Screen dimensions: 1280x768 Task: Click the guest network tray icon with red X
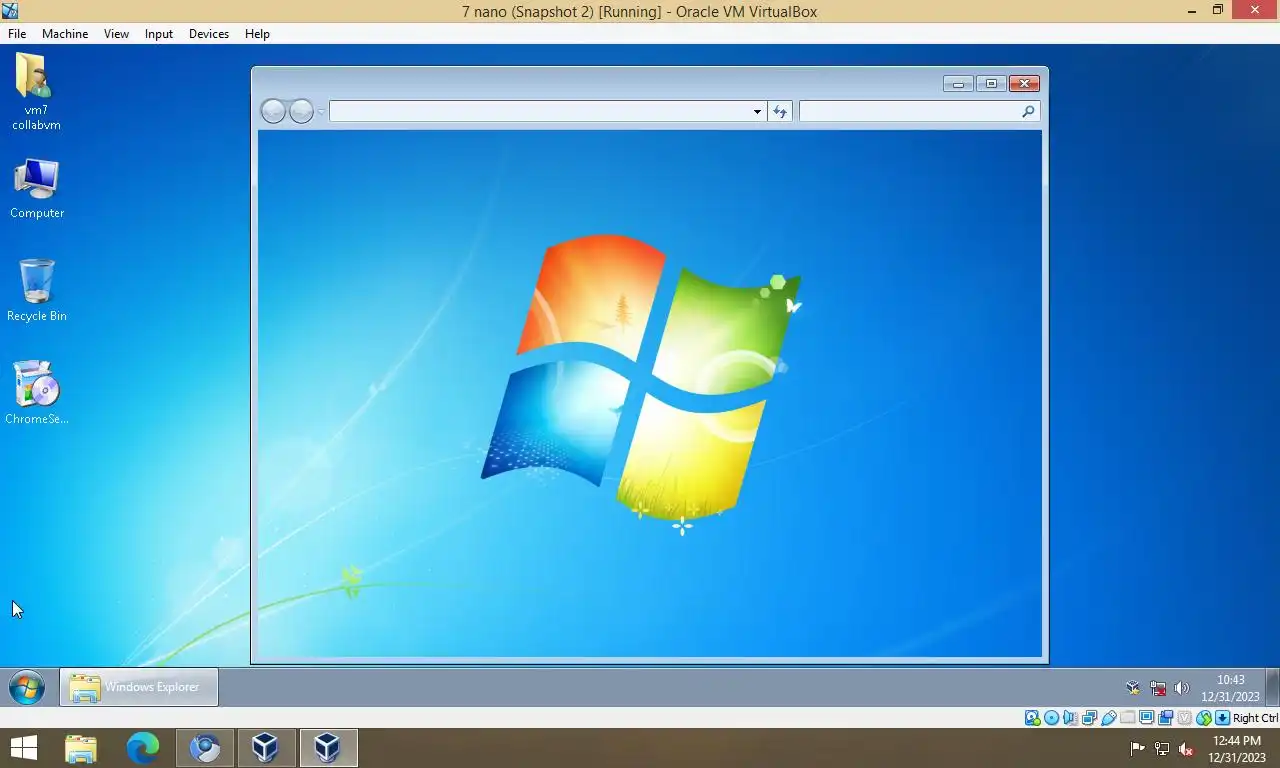[x=1158, y=688]
